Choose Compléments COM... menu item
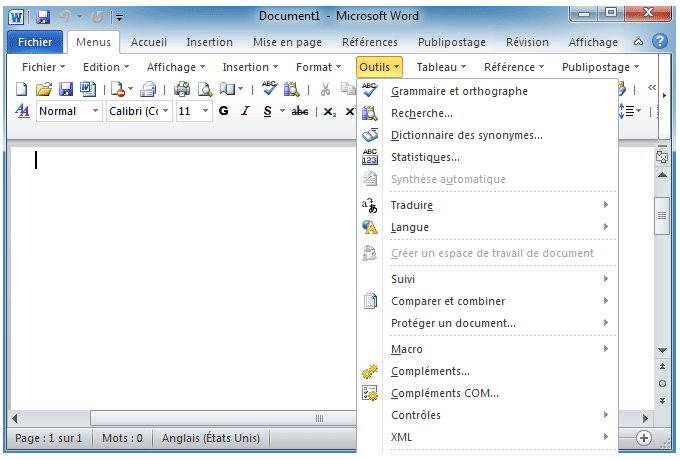Screen dimensions: 680x460 coord(487,393)
